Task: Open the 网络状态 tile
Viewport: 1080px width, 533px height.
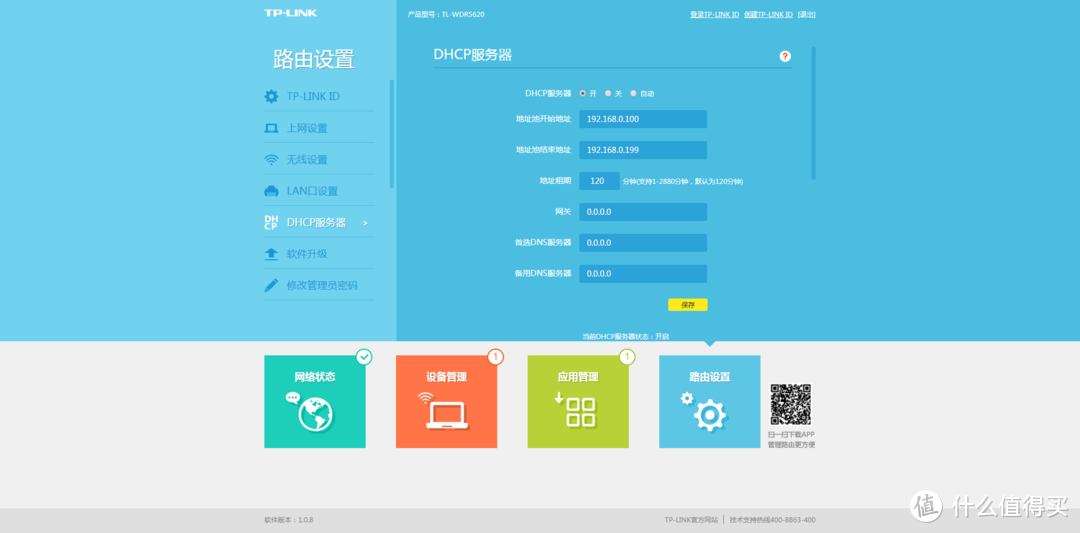Action: pos(315,401)
